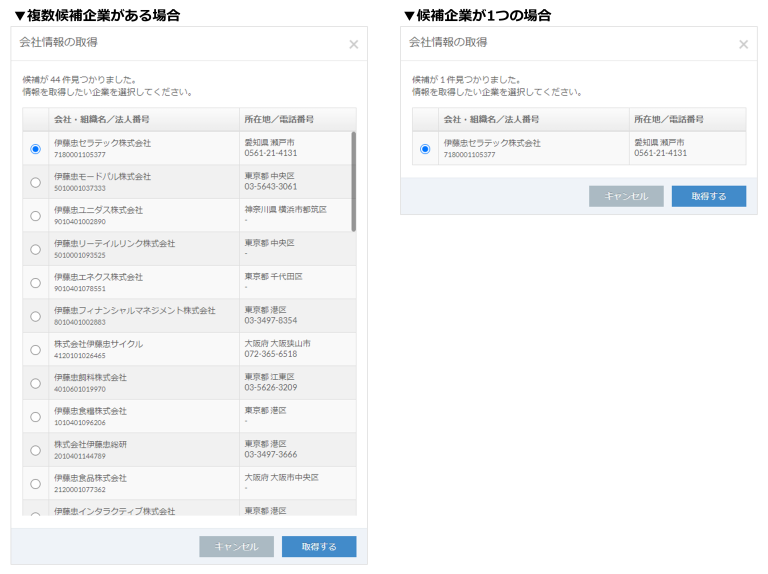The height and width of the screenshot is (574, 768).
Task: Click phone number 03-3497-8354
Action: (x=270, y=320)
